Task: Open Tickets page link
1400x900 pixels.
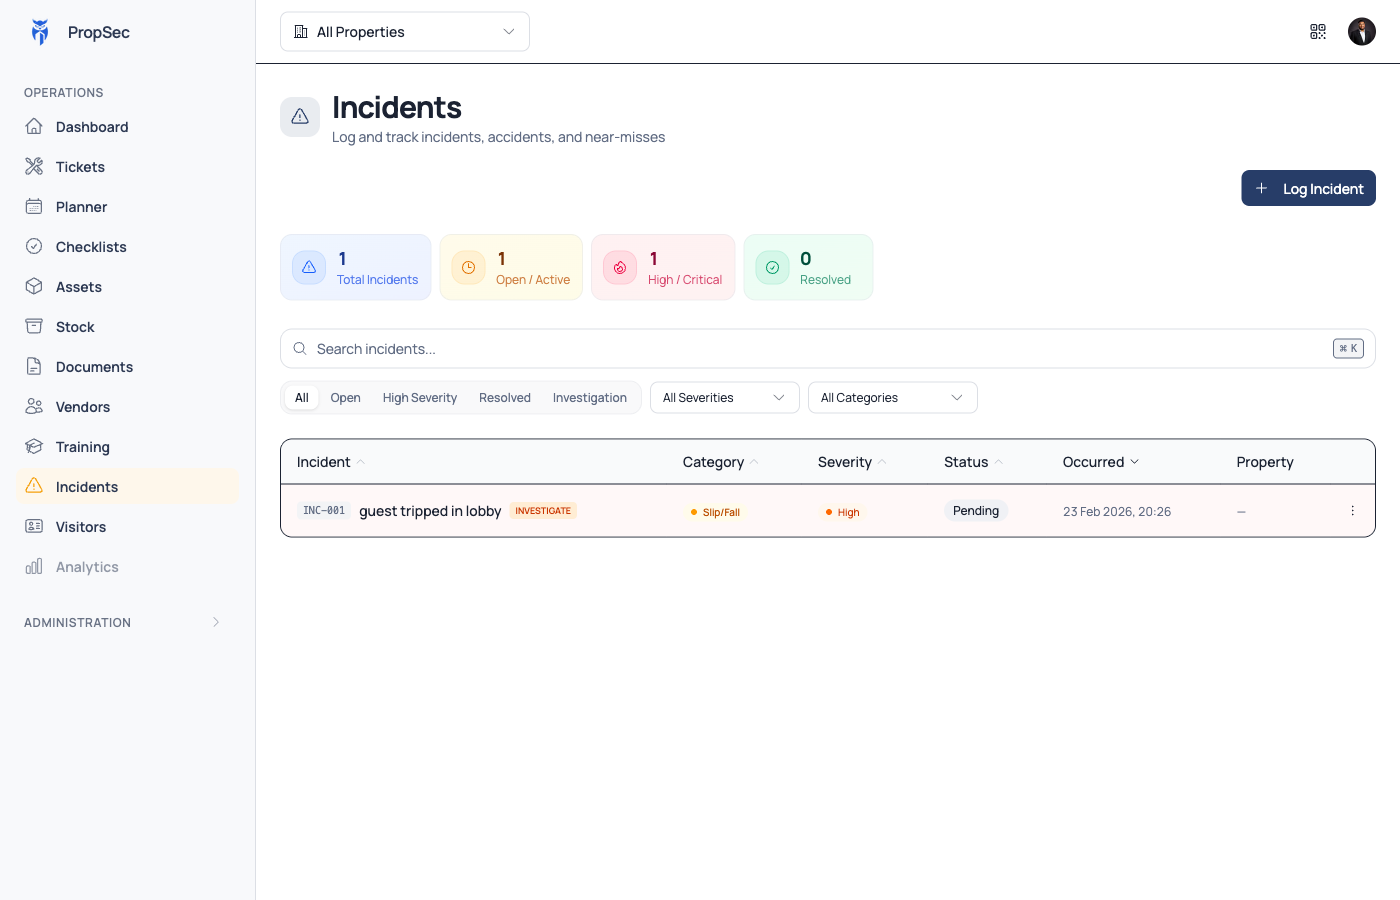Action: tap(128, 167)
